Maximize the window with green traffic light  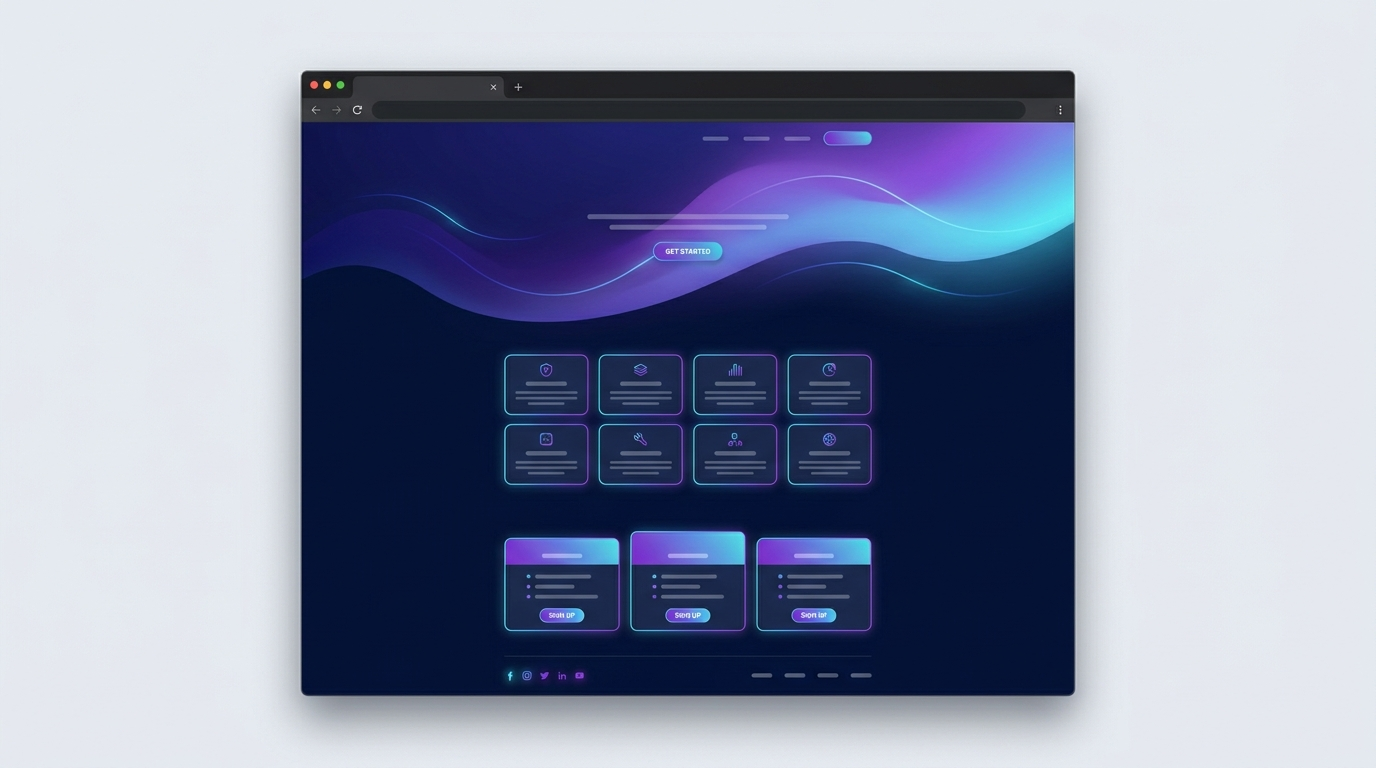(x=340, y=86)
